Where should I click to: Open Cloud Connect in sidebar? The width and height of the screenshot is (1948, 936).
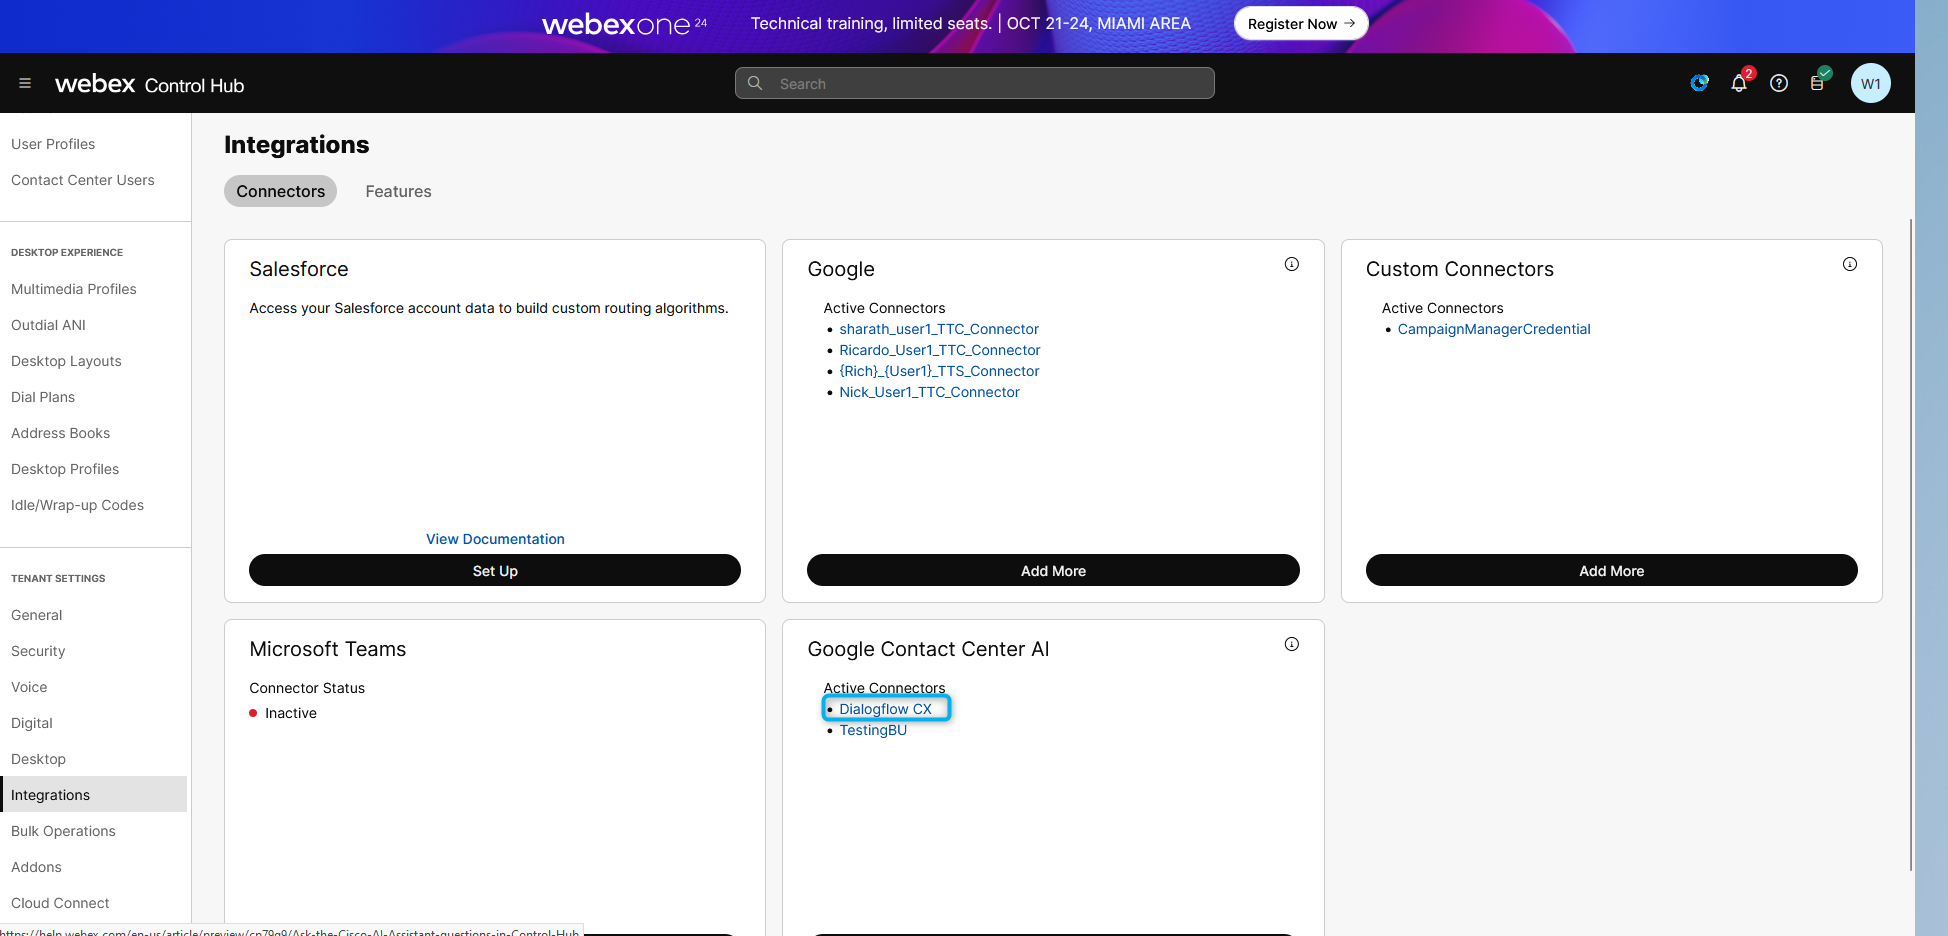pyautogui.click(x=60, y=903)
